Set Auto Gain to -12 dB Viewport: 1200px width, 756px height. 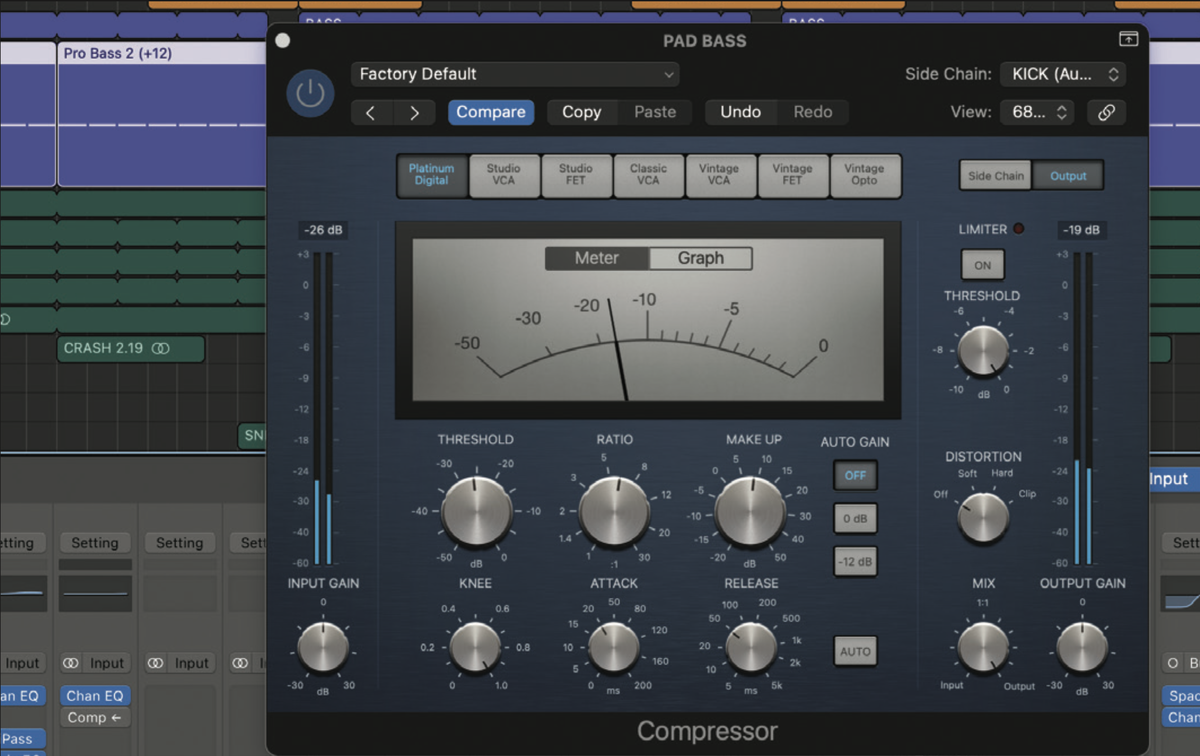point(855,562)
